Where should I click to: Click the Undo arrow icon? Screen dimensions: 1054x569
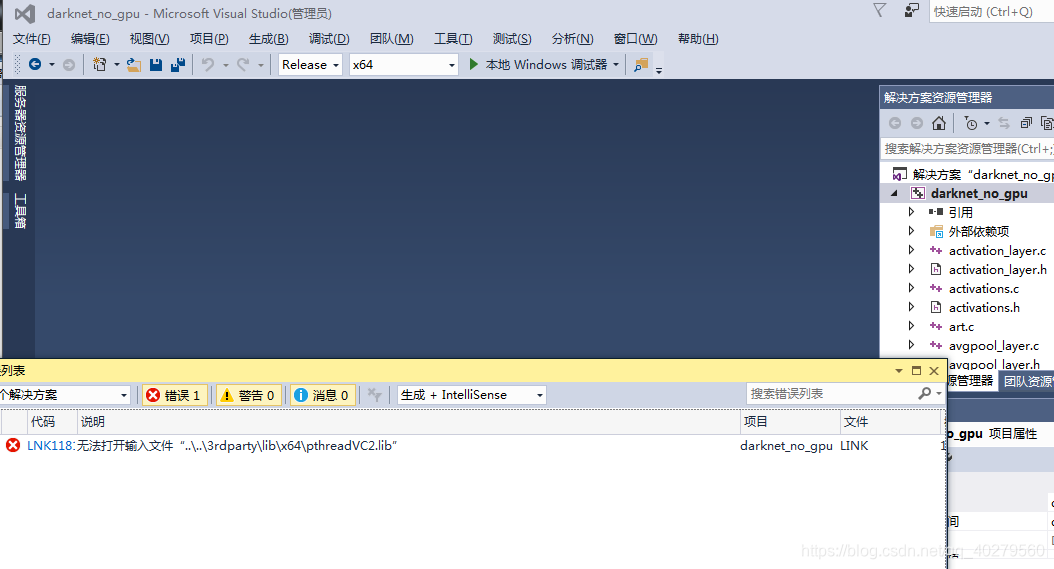208,65
